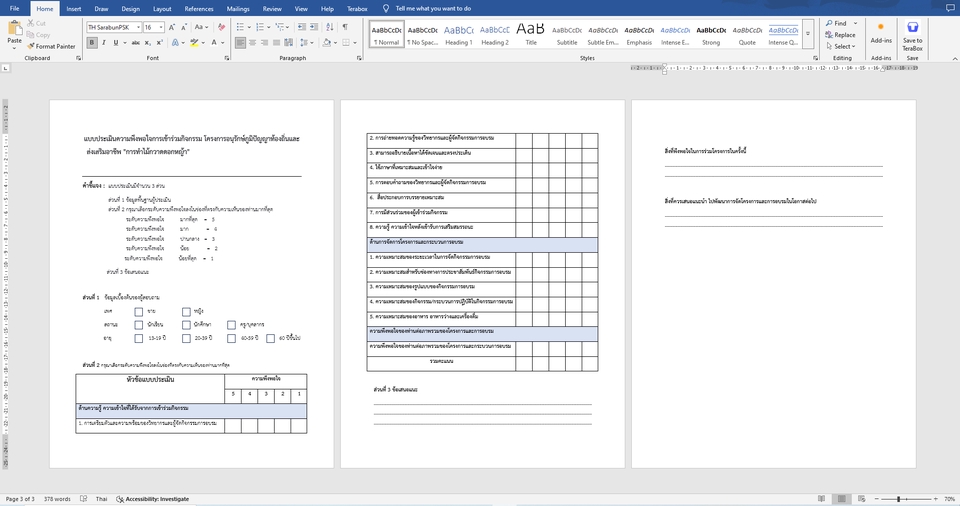Tick the checkbox for 20-39 age range
The height and width of the screenshot is (506, 960).
186,338
